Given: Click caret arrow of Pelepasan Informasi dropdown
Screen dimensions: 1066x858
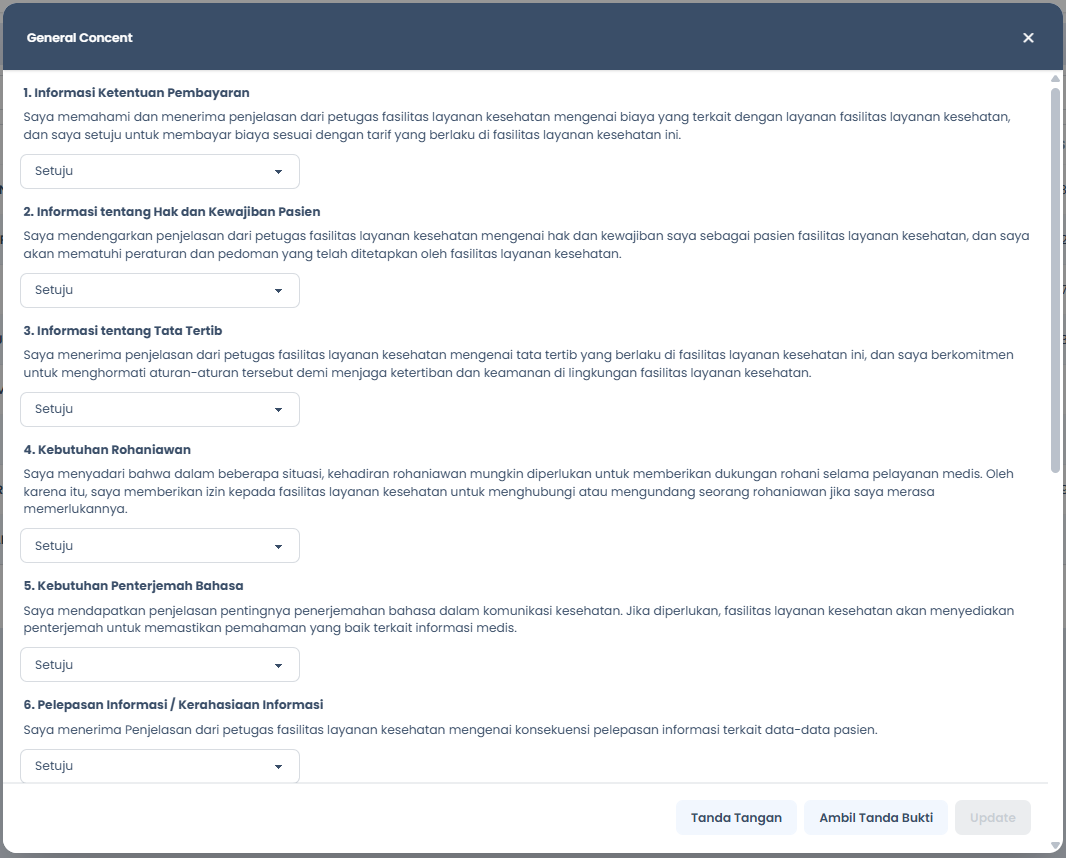Looking at the screenshot, I should click(278, 767).
